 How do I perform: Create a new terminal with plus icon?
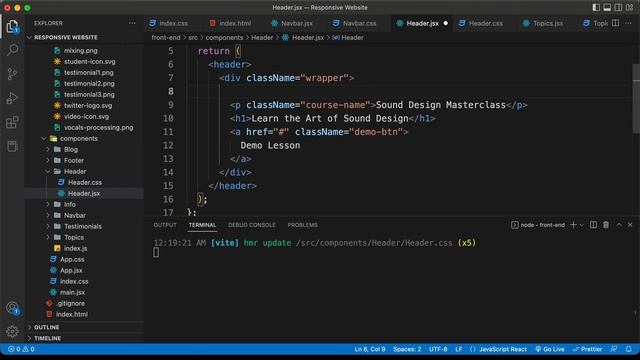click(x=573, y=225)
